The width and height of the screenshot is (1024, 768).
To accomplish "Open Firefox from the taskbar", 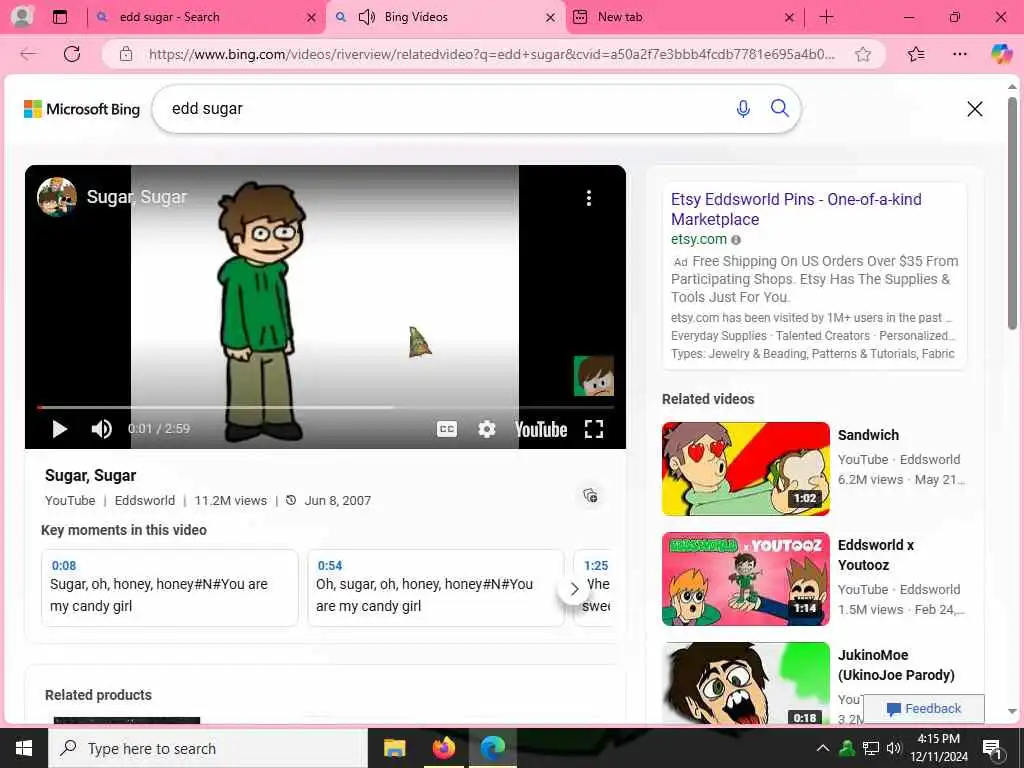I will click(443, 748).
